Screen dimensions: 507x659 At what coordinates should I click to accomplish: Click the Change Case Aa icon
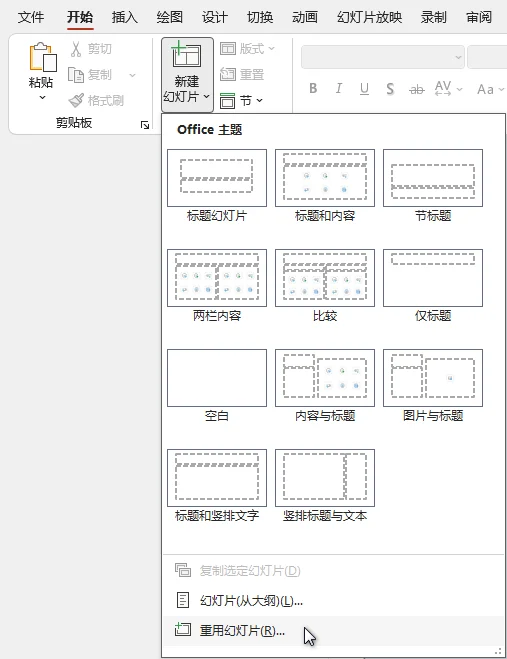[x=486, y=89]
